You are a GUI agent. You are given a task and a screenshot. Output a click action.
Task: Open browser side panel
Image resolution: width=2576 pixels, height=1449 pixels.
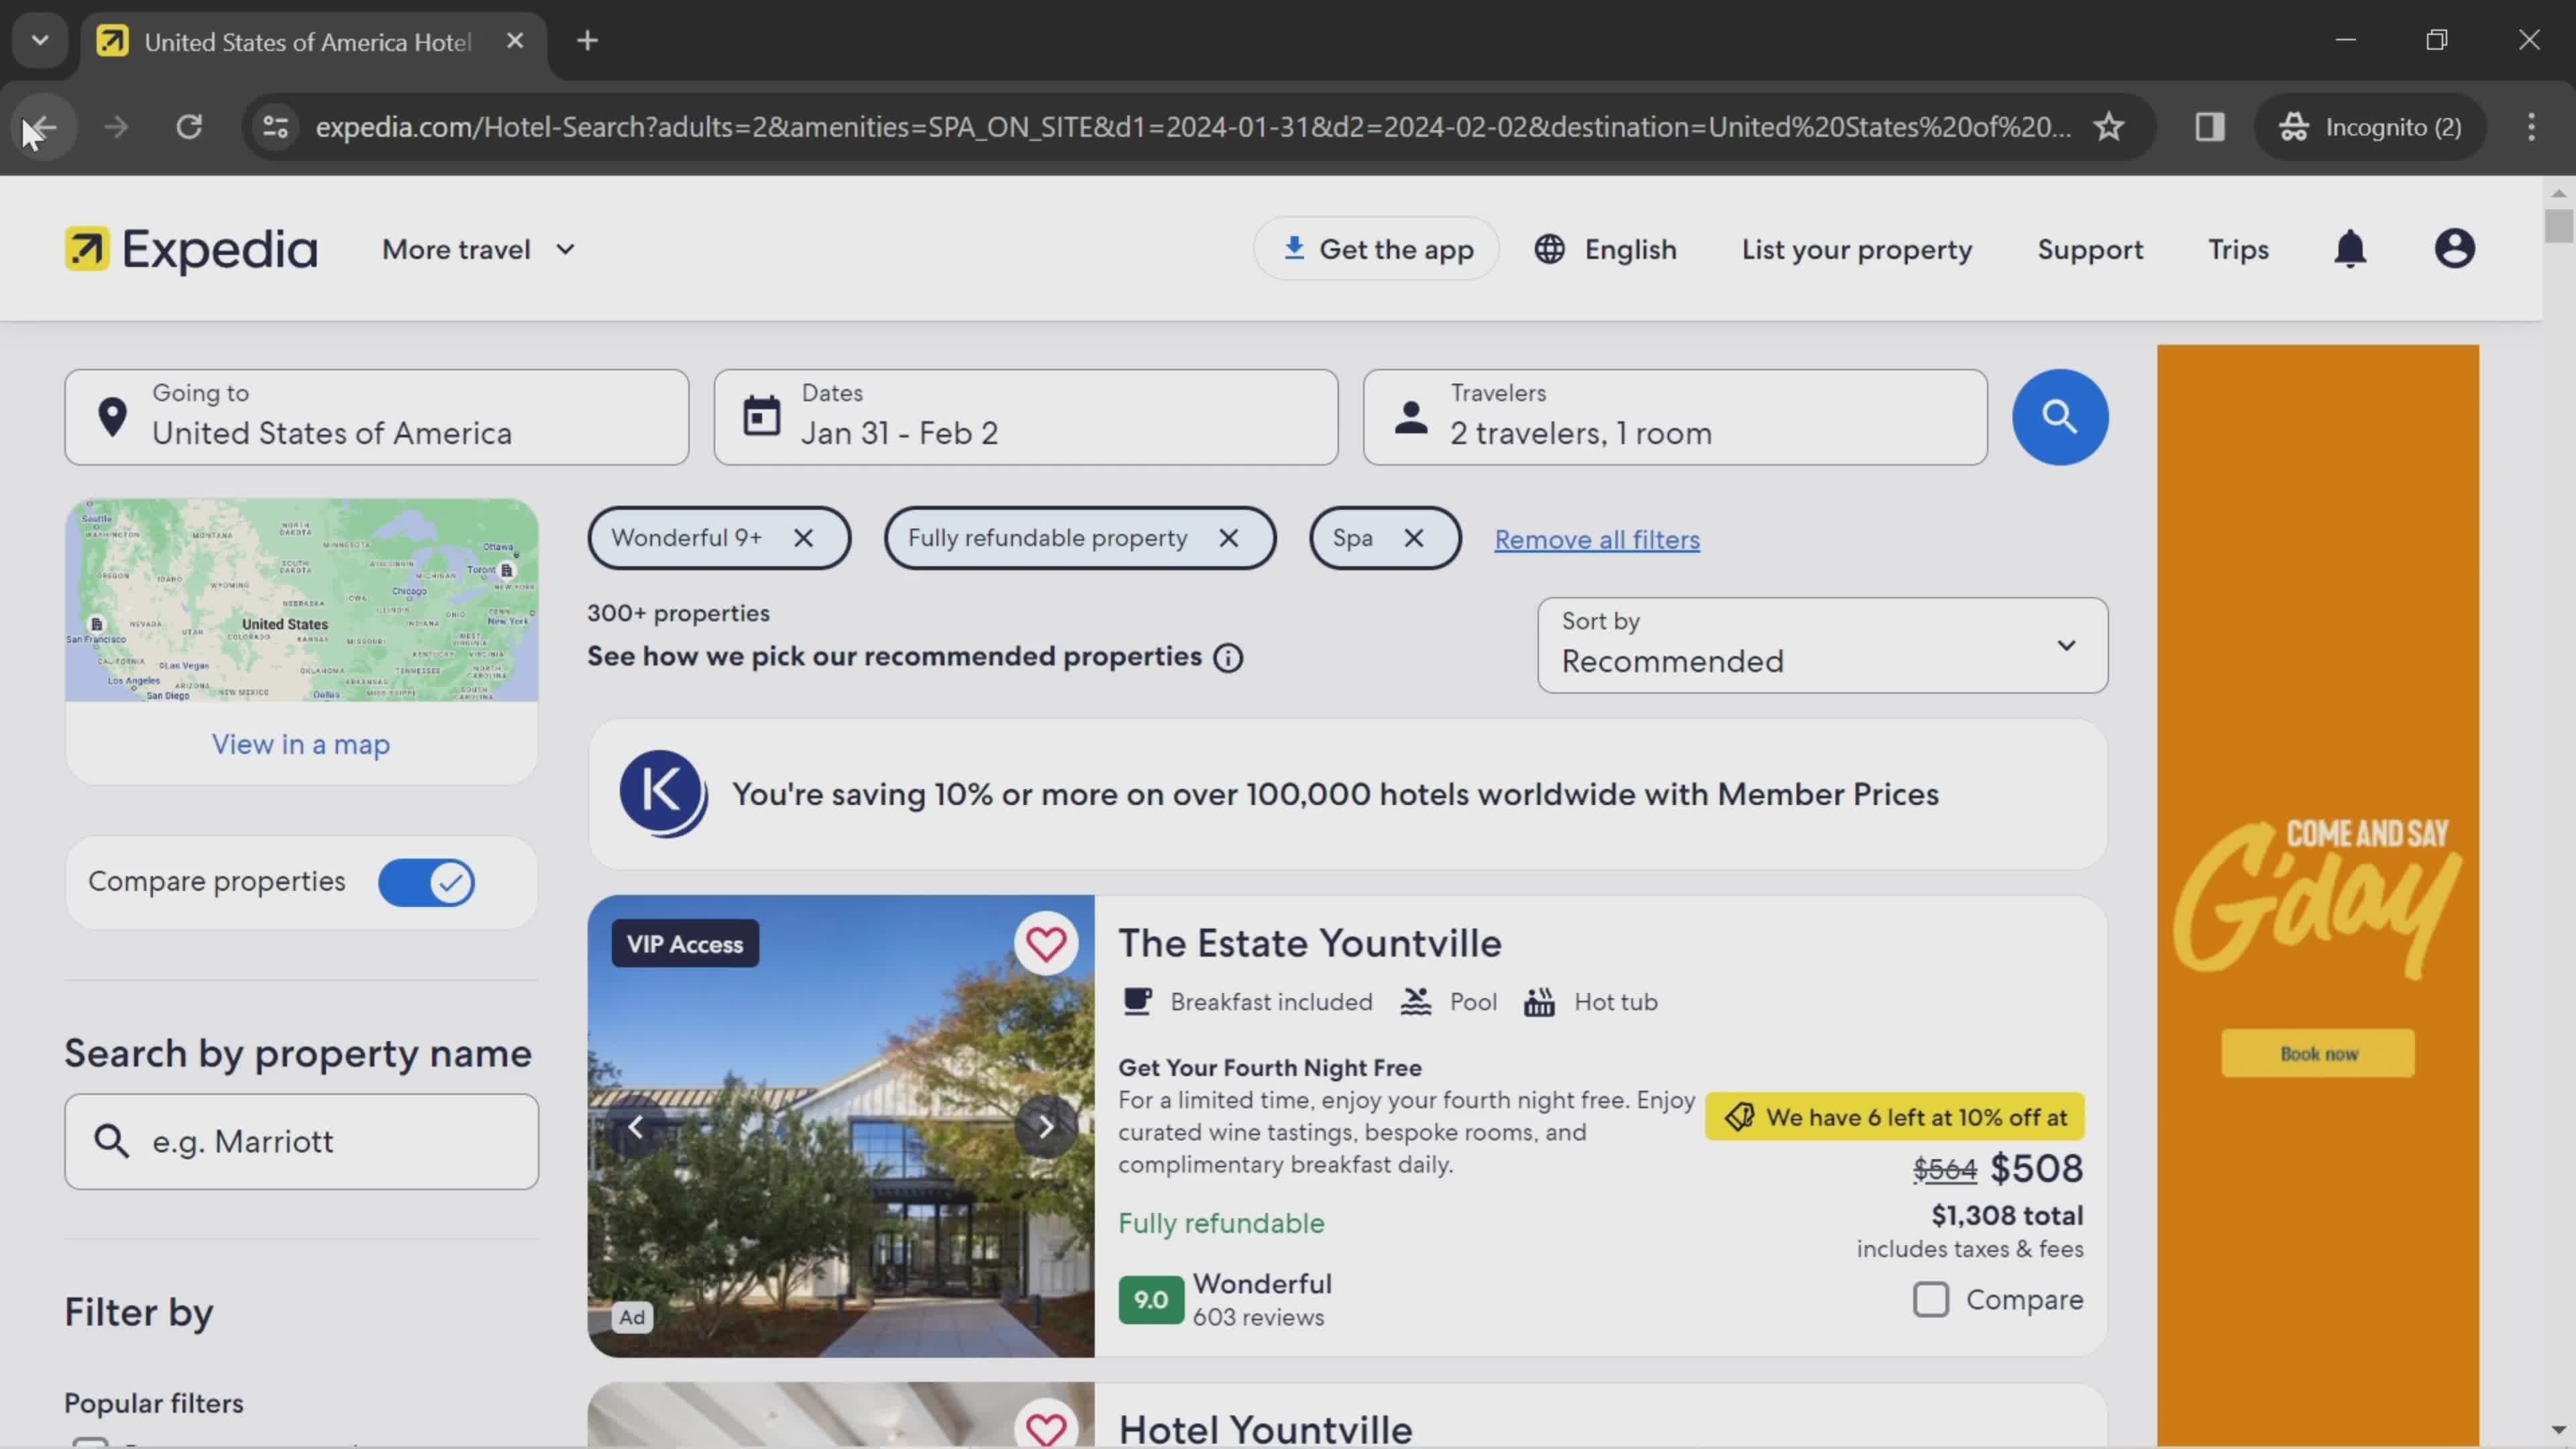2209,127
